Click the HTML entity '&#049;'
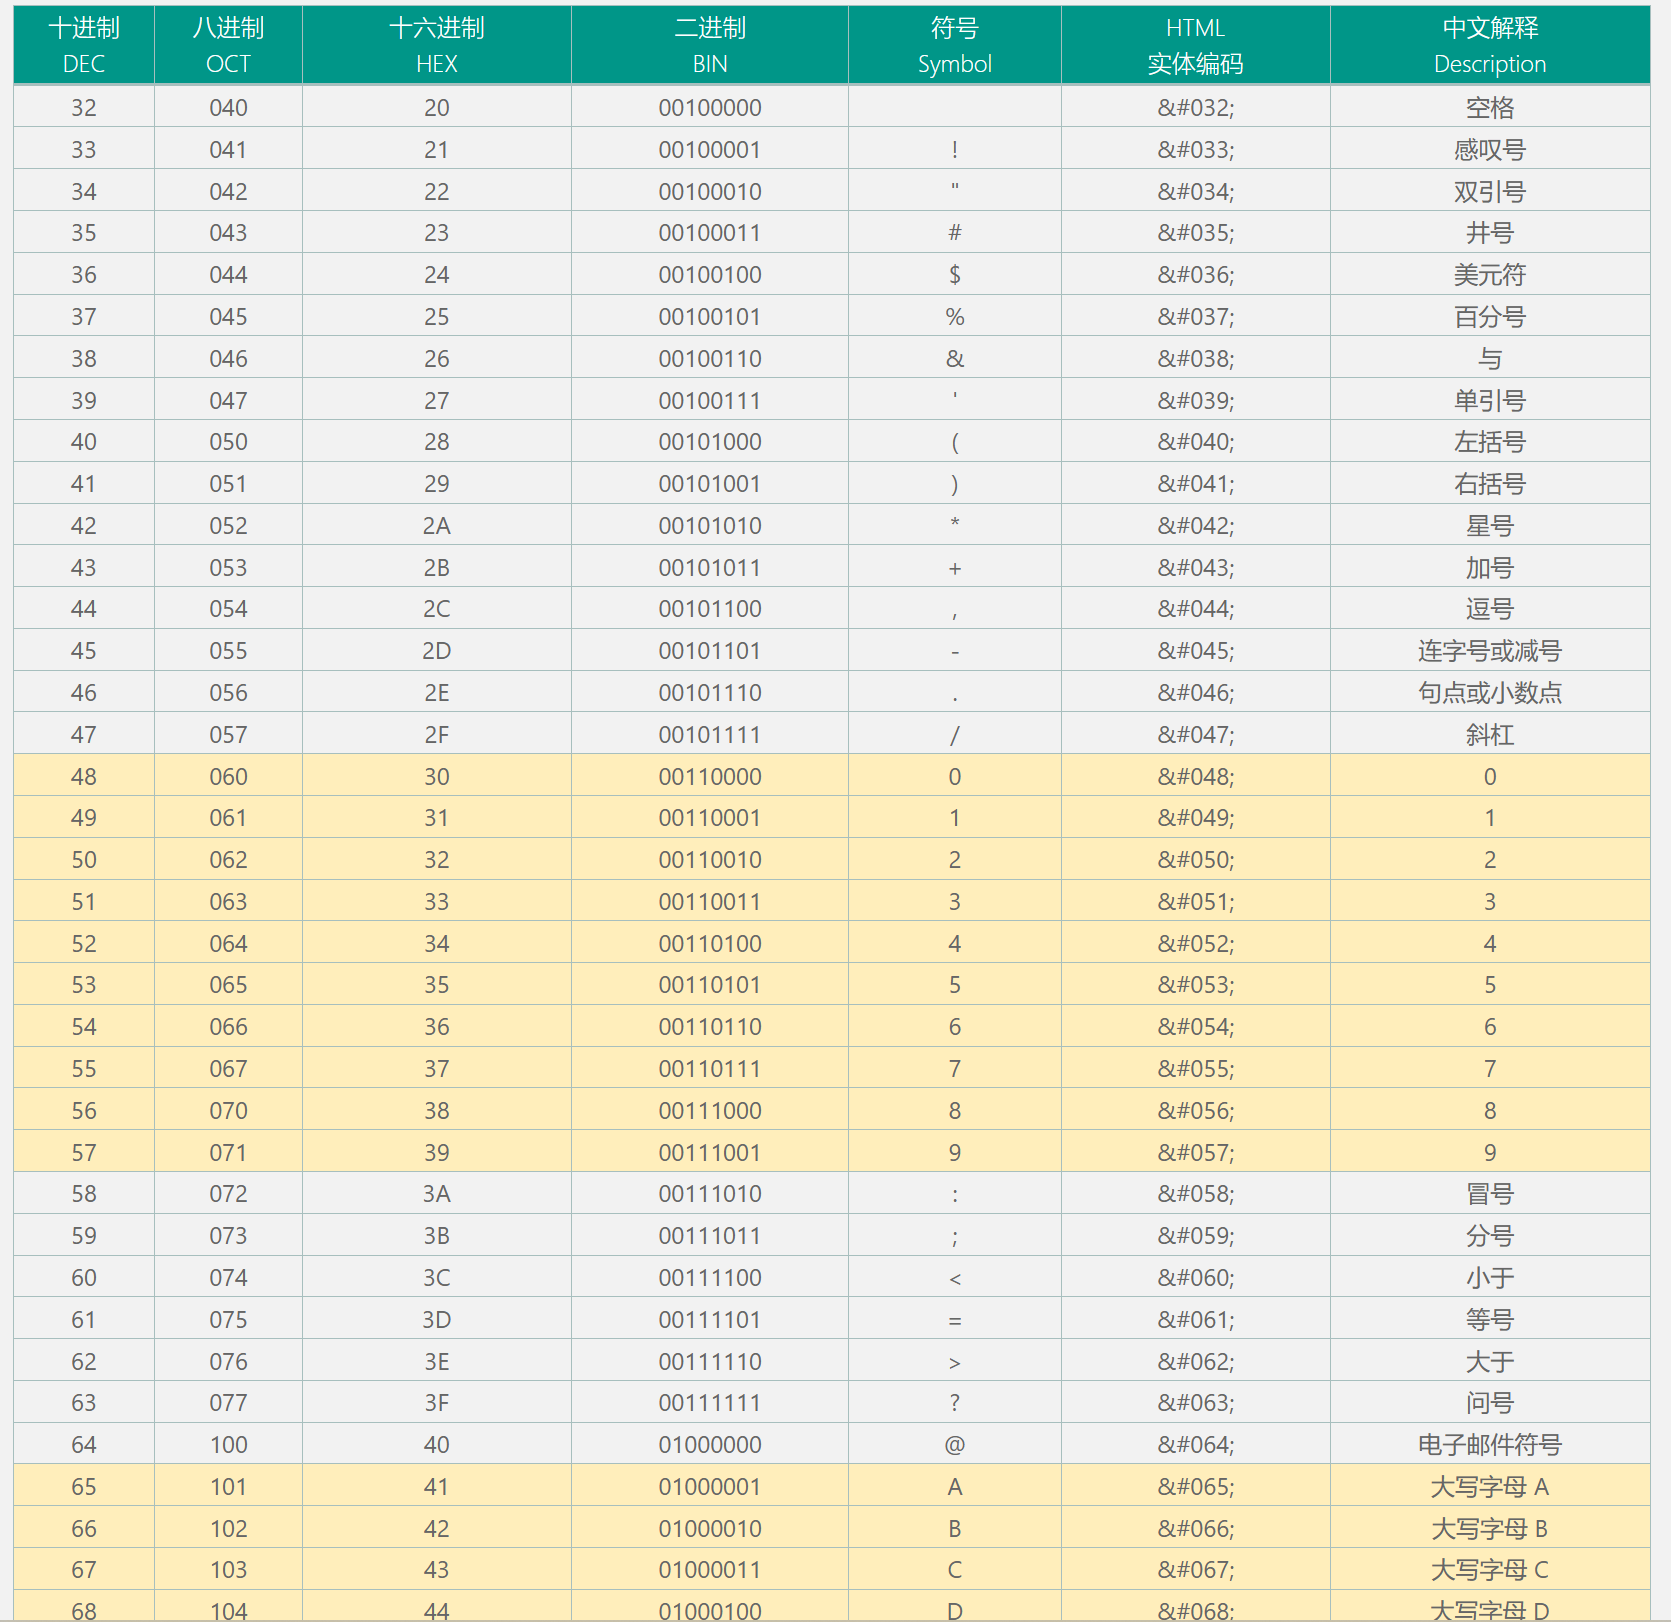This screenshot has width=1671, height=1622. 1196,817
